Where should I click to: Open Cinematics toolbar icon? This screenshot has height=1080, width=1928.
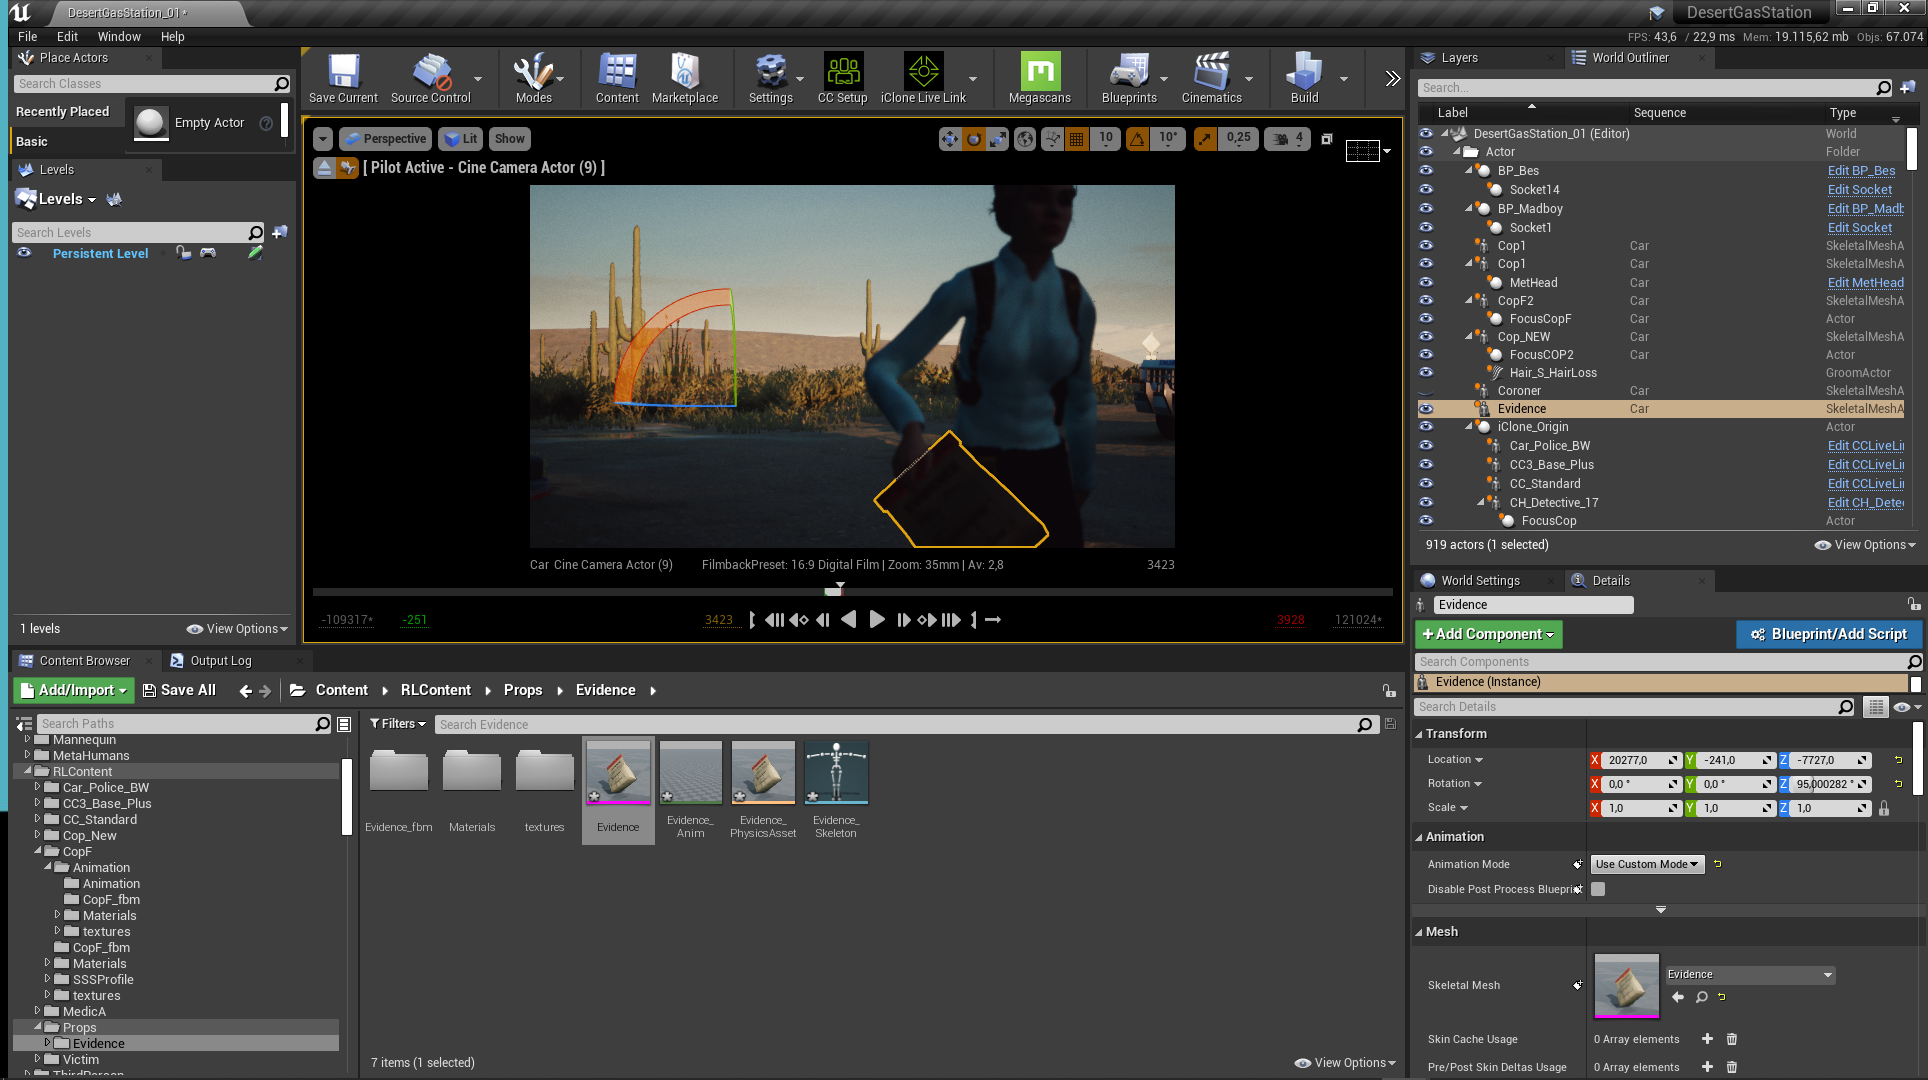coord(1211,78)
